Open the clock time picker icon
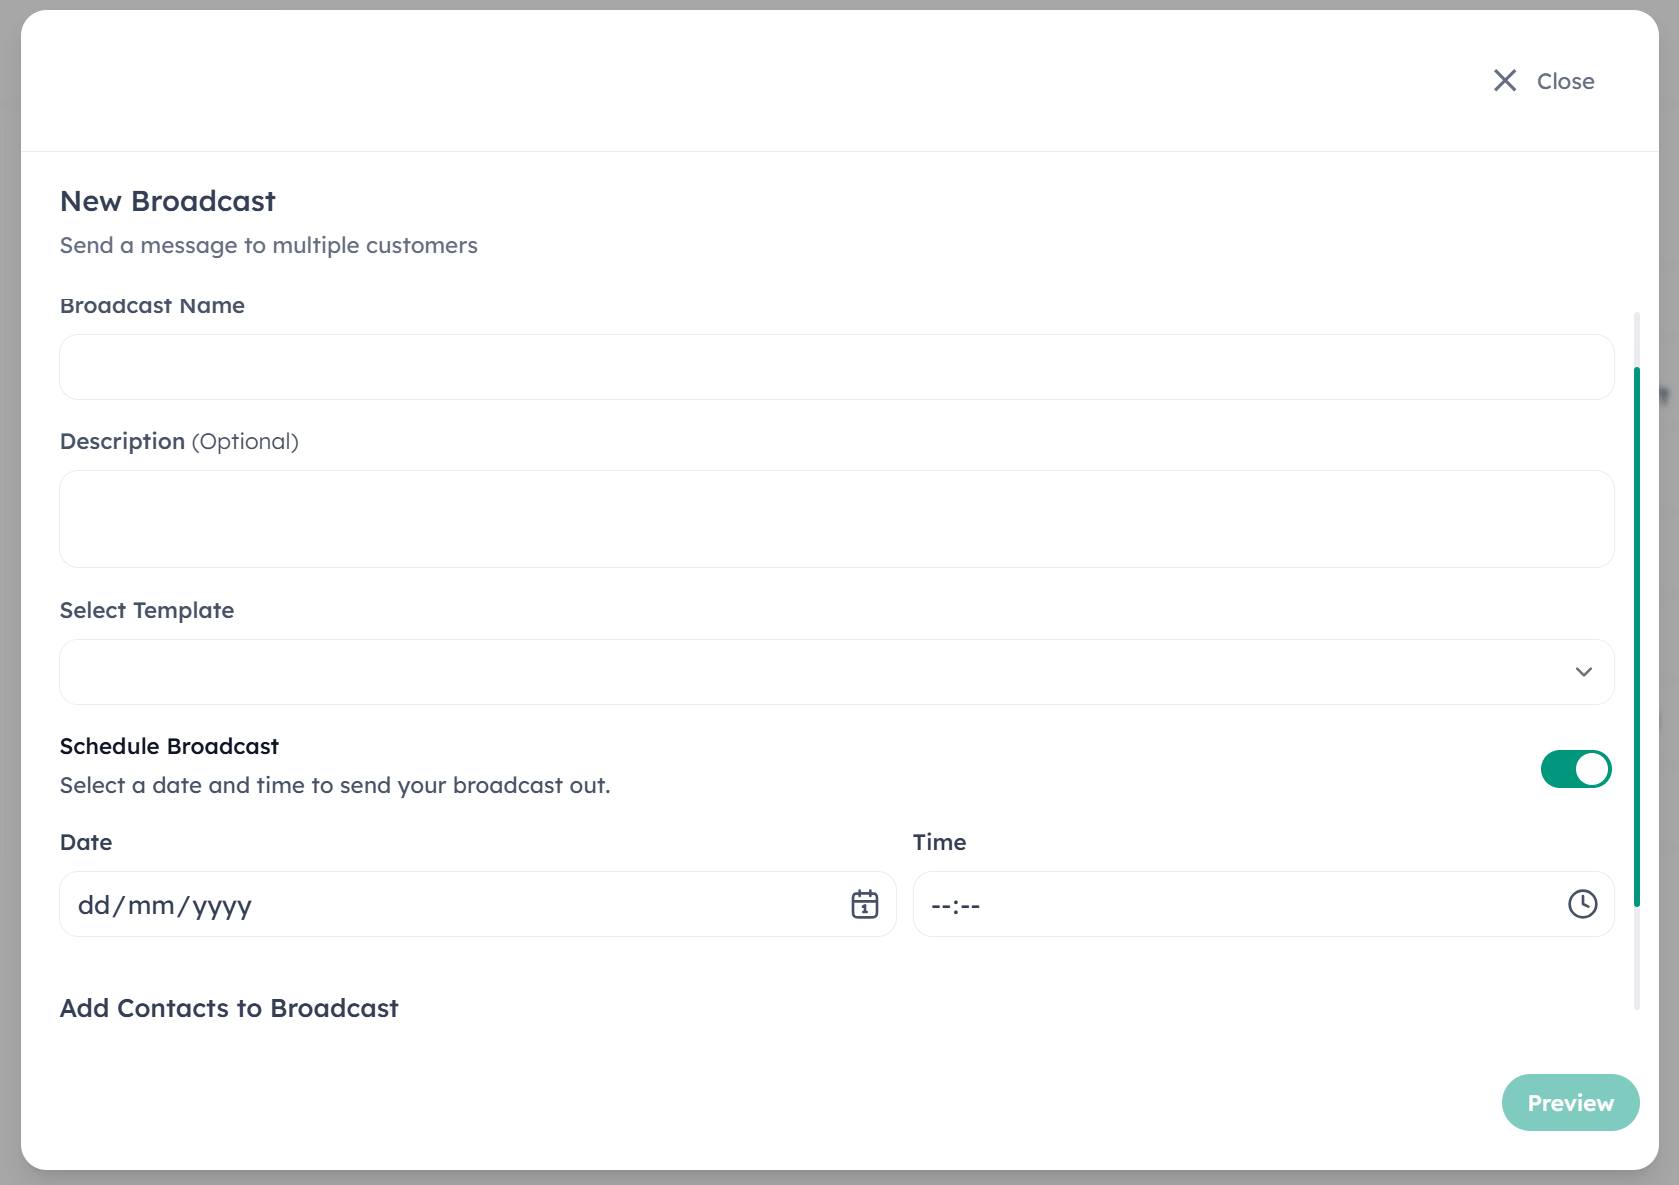This screenshot has height=1185, width=1679. [1582, 904]
